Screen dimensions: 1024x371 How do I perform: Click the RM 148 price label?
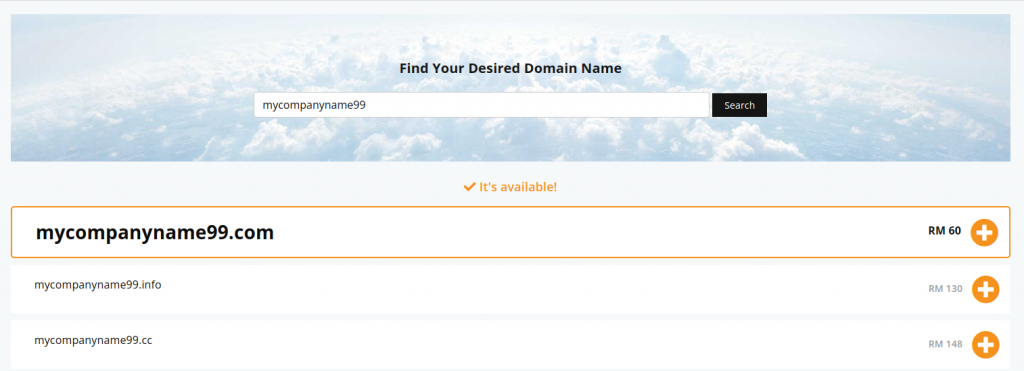945,344
